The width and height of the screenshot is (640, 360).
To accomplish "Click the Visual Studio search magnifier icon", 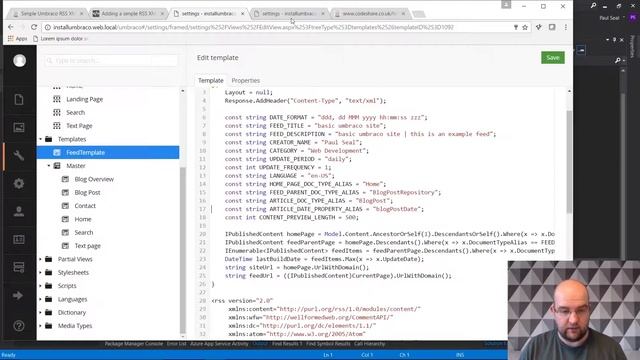I will click(x=593, y=5).
